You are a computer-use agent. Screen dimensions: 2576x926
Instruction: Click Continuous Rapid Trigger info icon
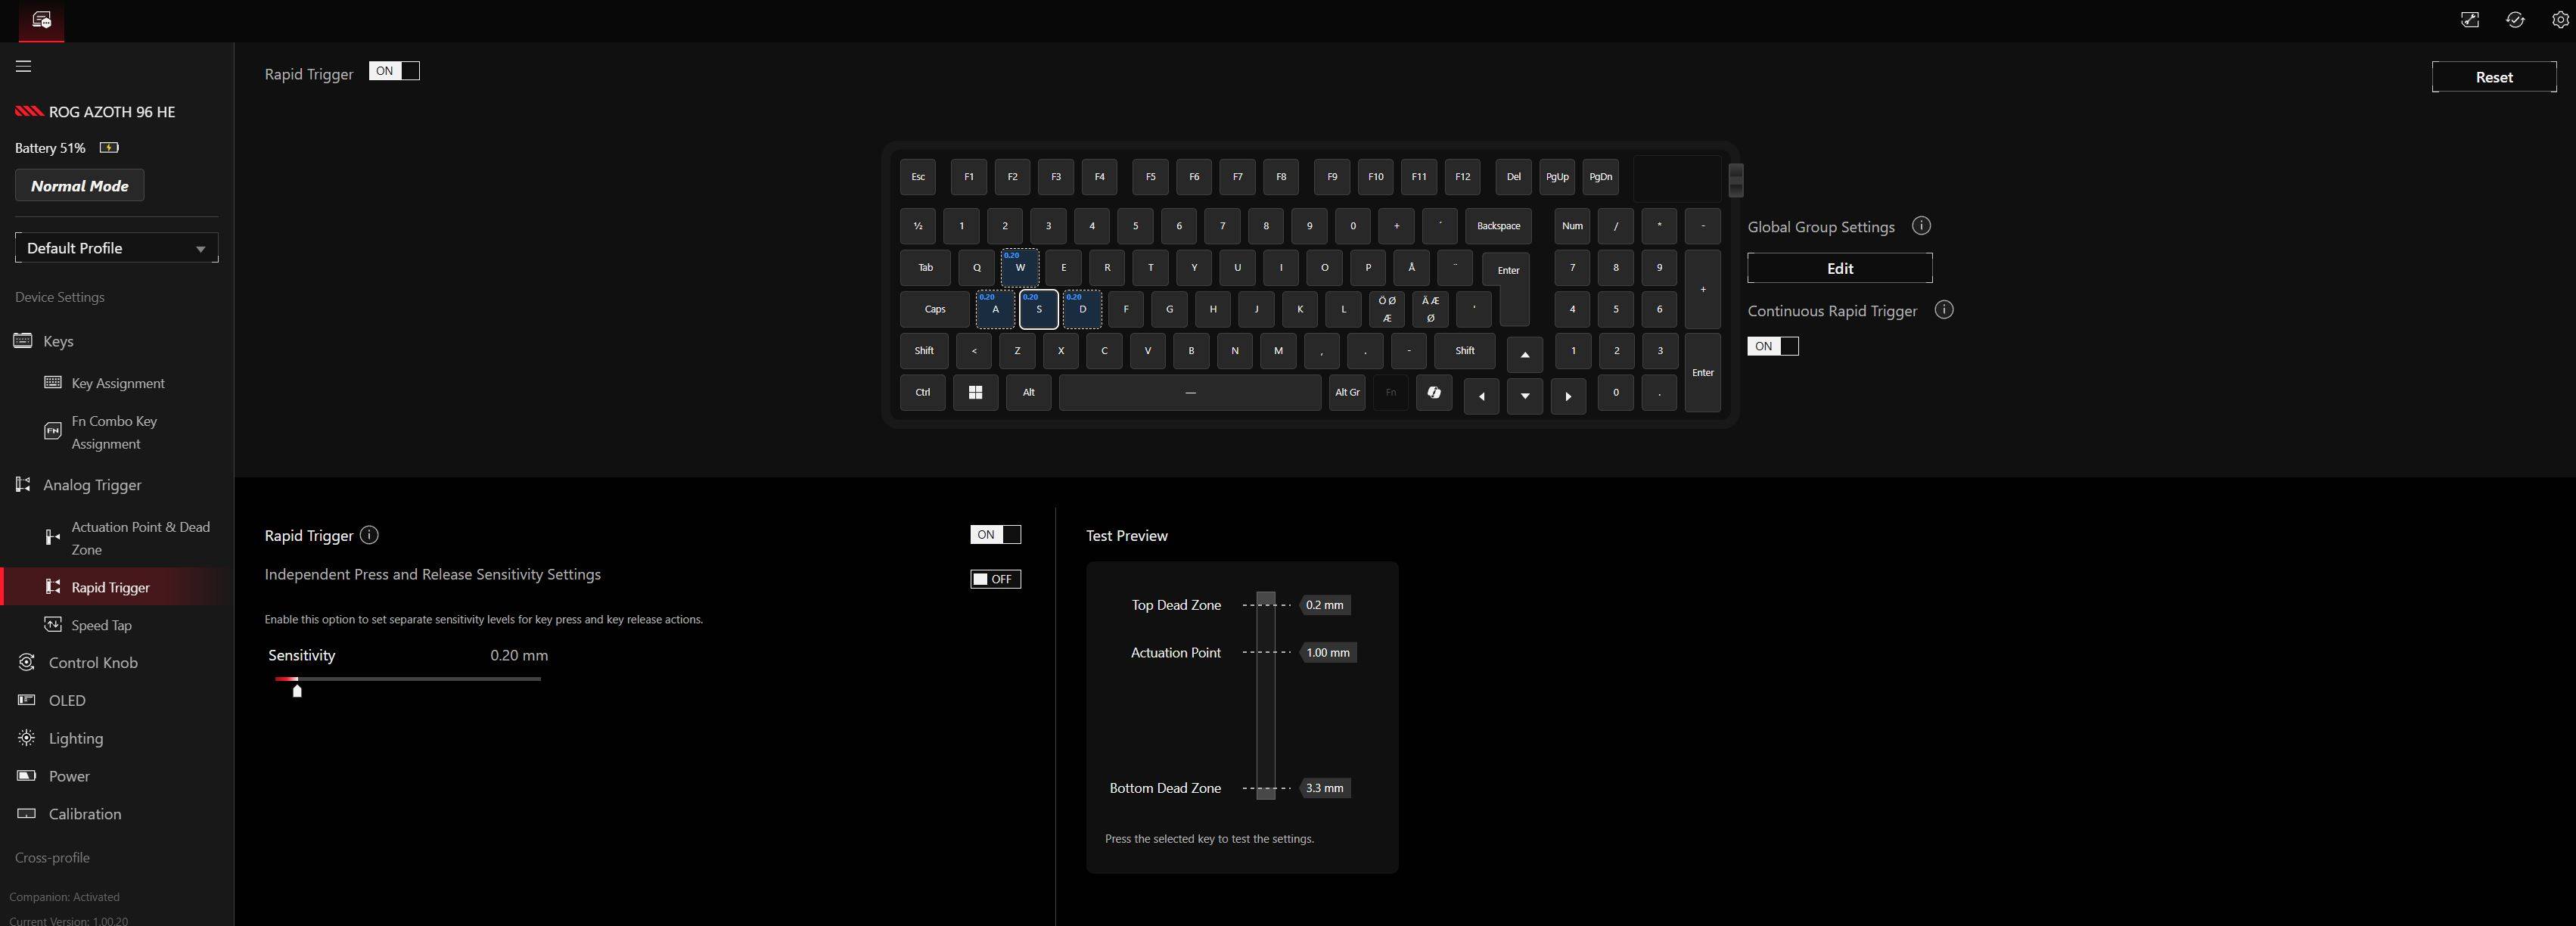(x=1943, y=310)
